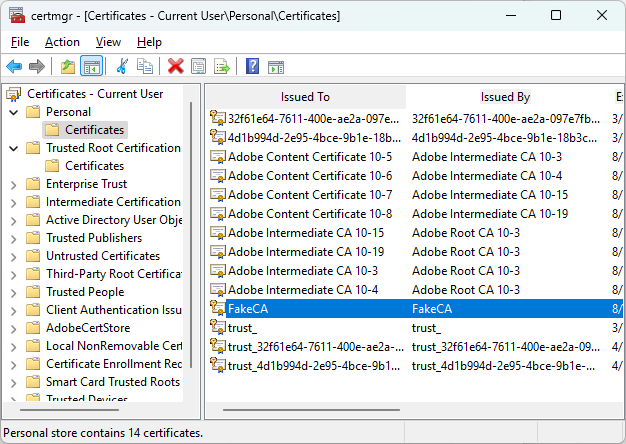Image resolution: width=626 pixels, height=444 pixels.
Task: Click the red Delete X icon
Action: point(176,66)
